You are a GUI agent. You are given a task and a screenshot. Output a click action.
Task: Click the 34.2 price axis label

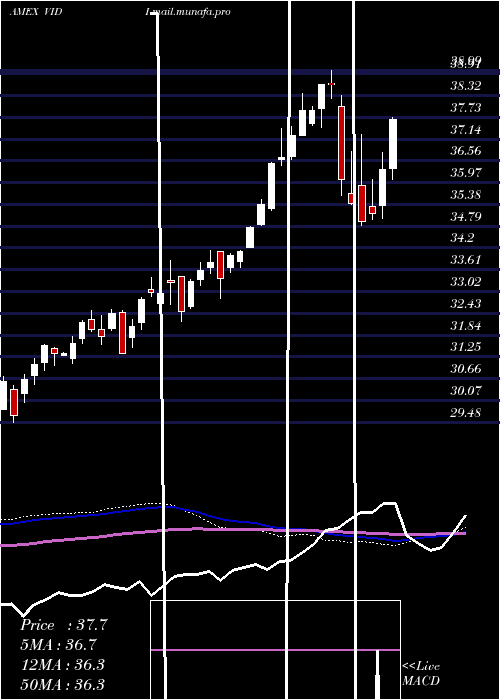(462, 238)
